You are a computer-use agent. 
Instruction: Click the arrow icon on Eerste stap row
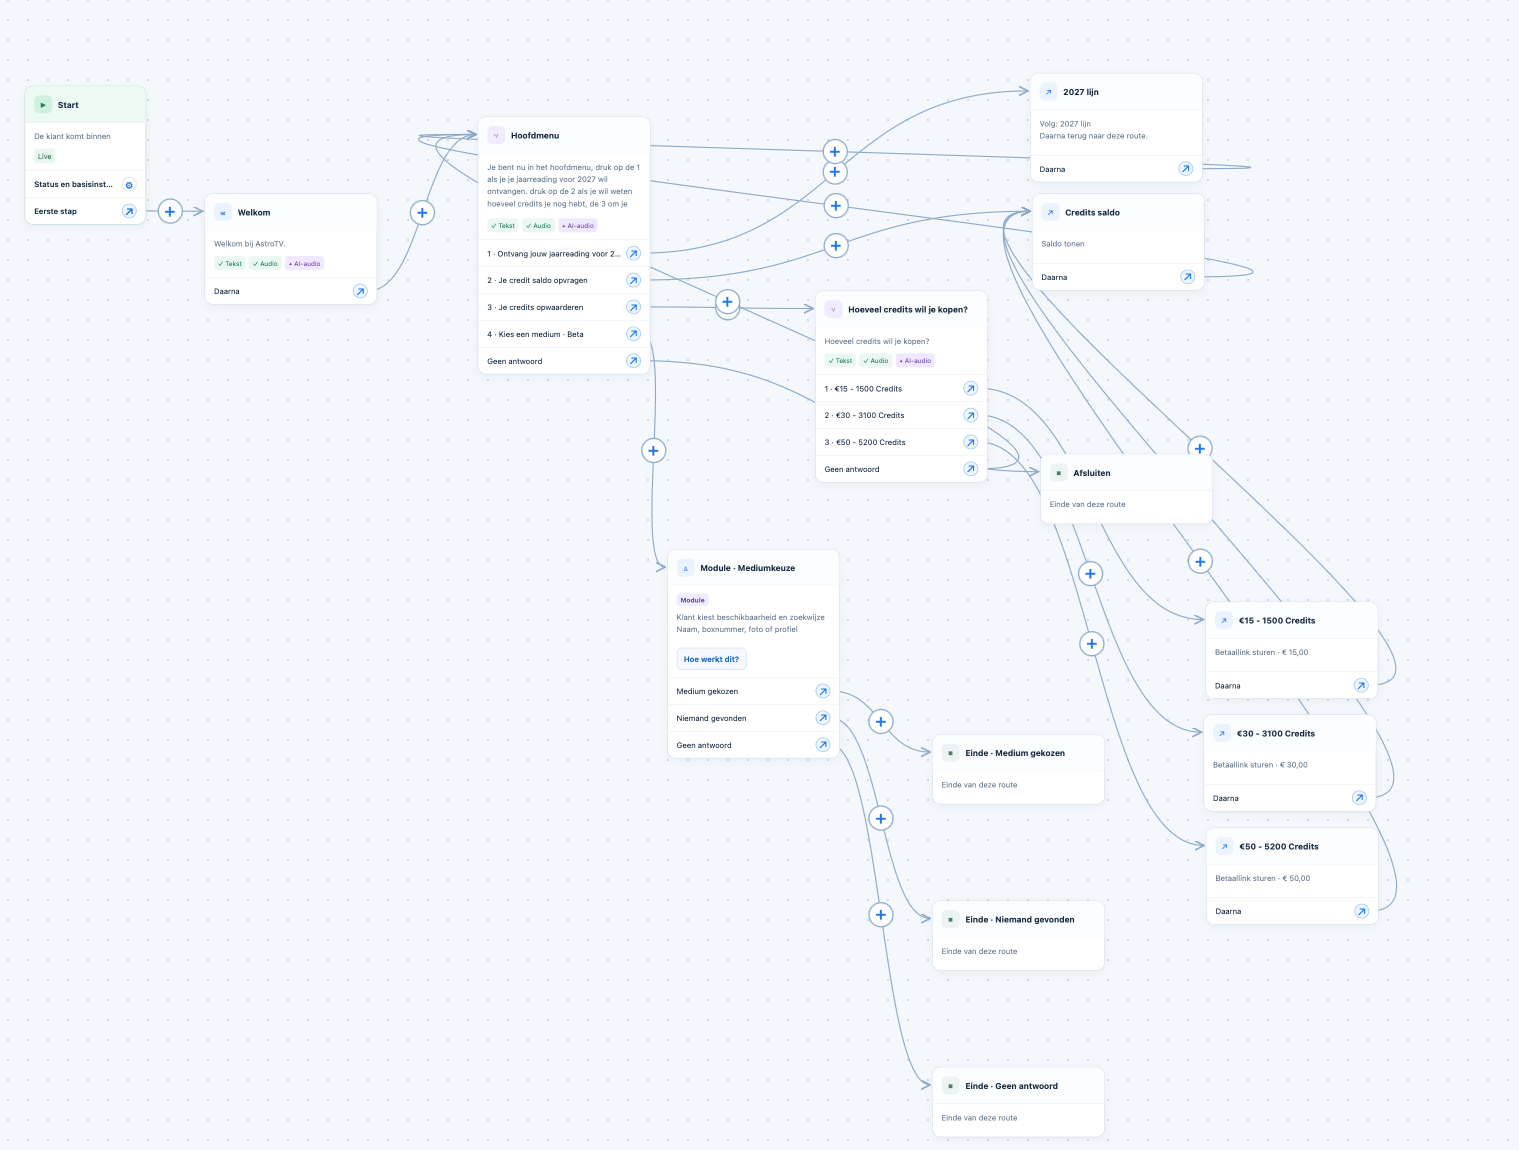click(129, 211)
